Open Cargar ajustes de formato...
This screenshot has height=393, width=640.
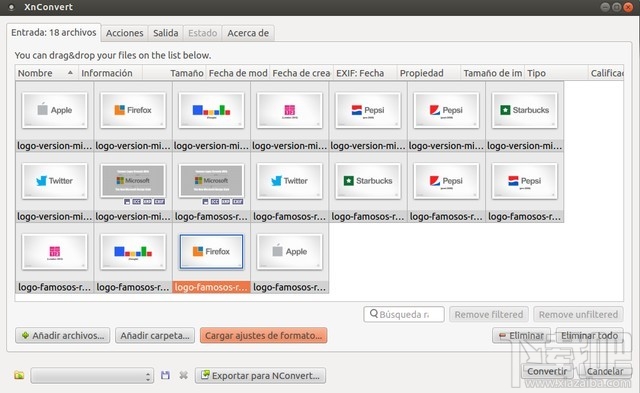[x=263, y=335]
